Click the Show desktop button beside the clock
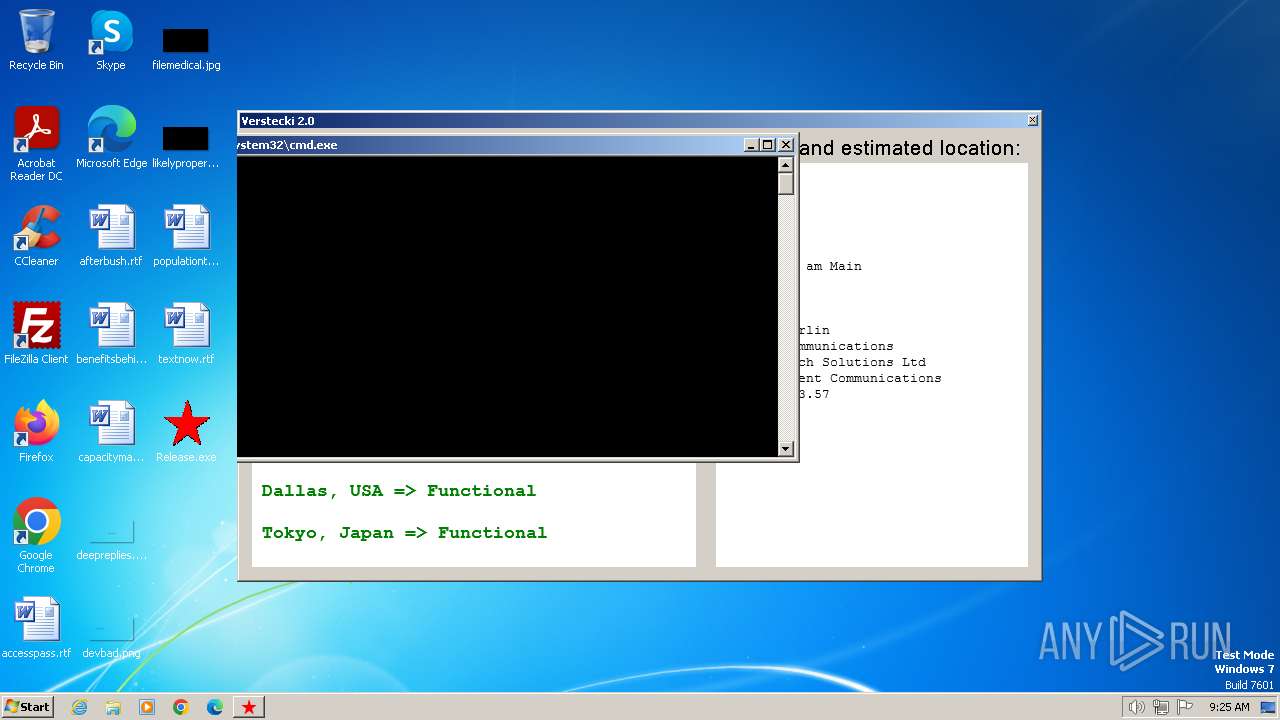 (x=1268, y=707)
